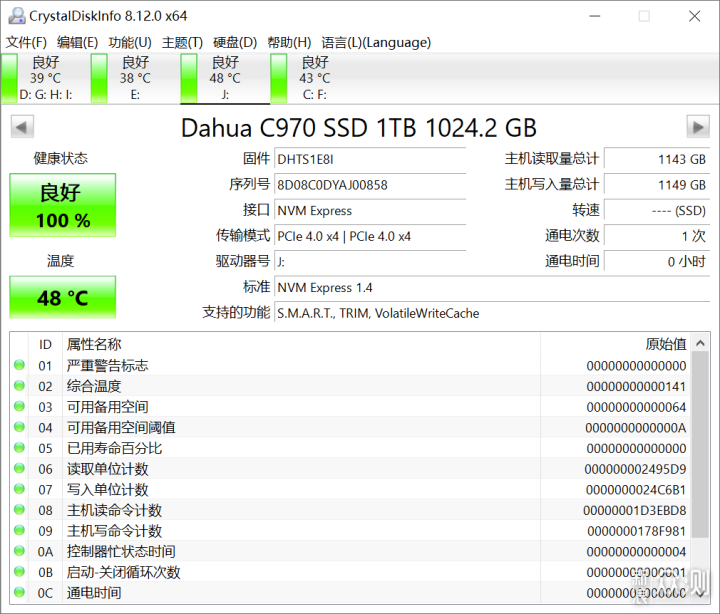Select the 已用寿命百分比 attribute row
The height and width of the screenshot is (614, 720).
(350, 448)
